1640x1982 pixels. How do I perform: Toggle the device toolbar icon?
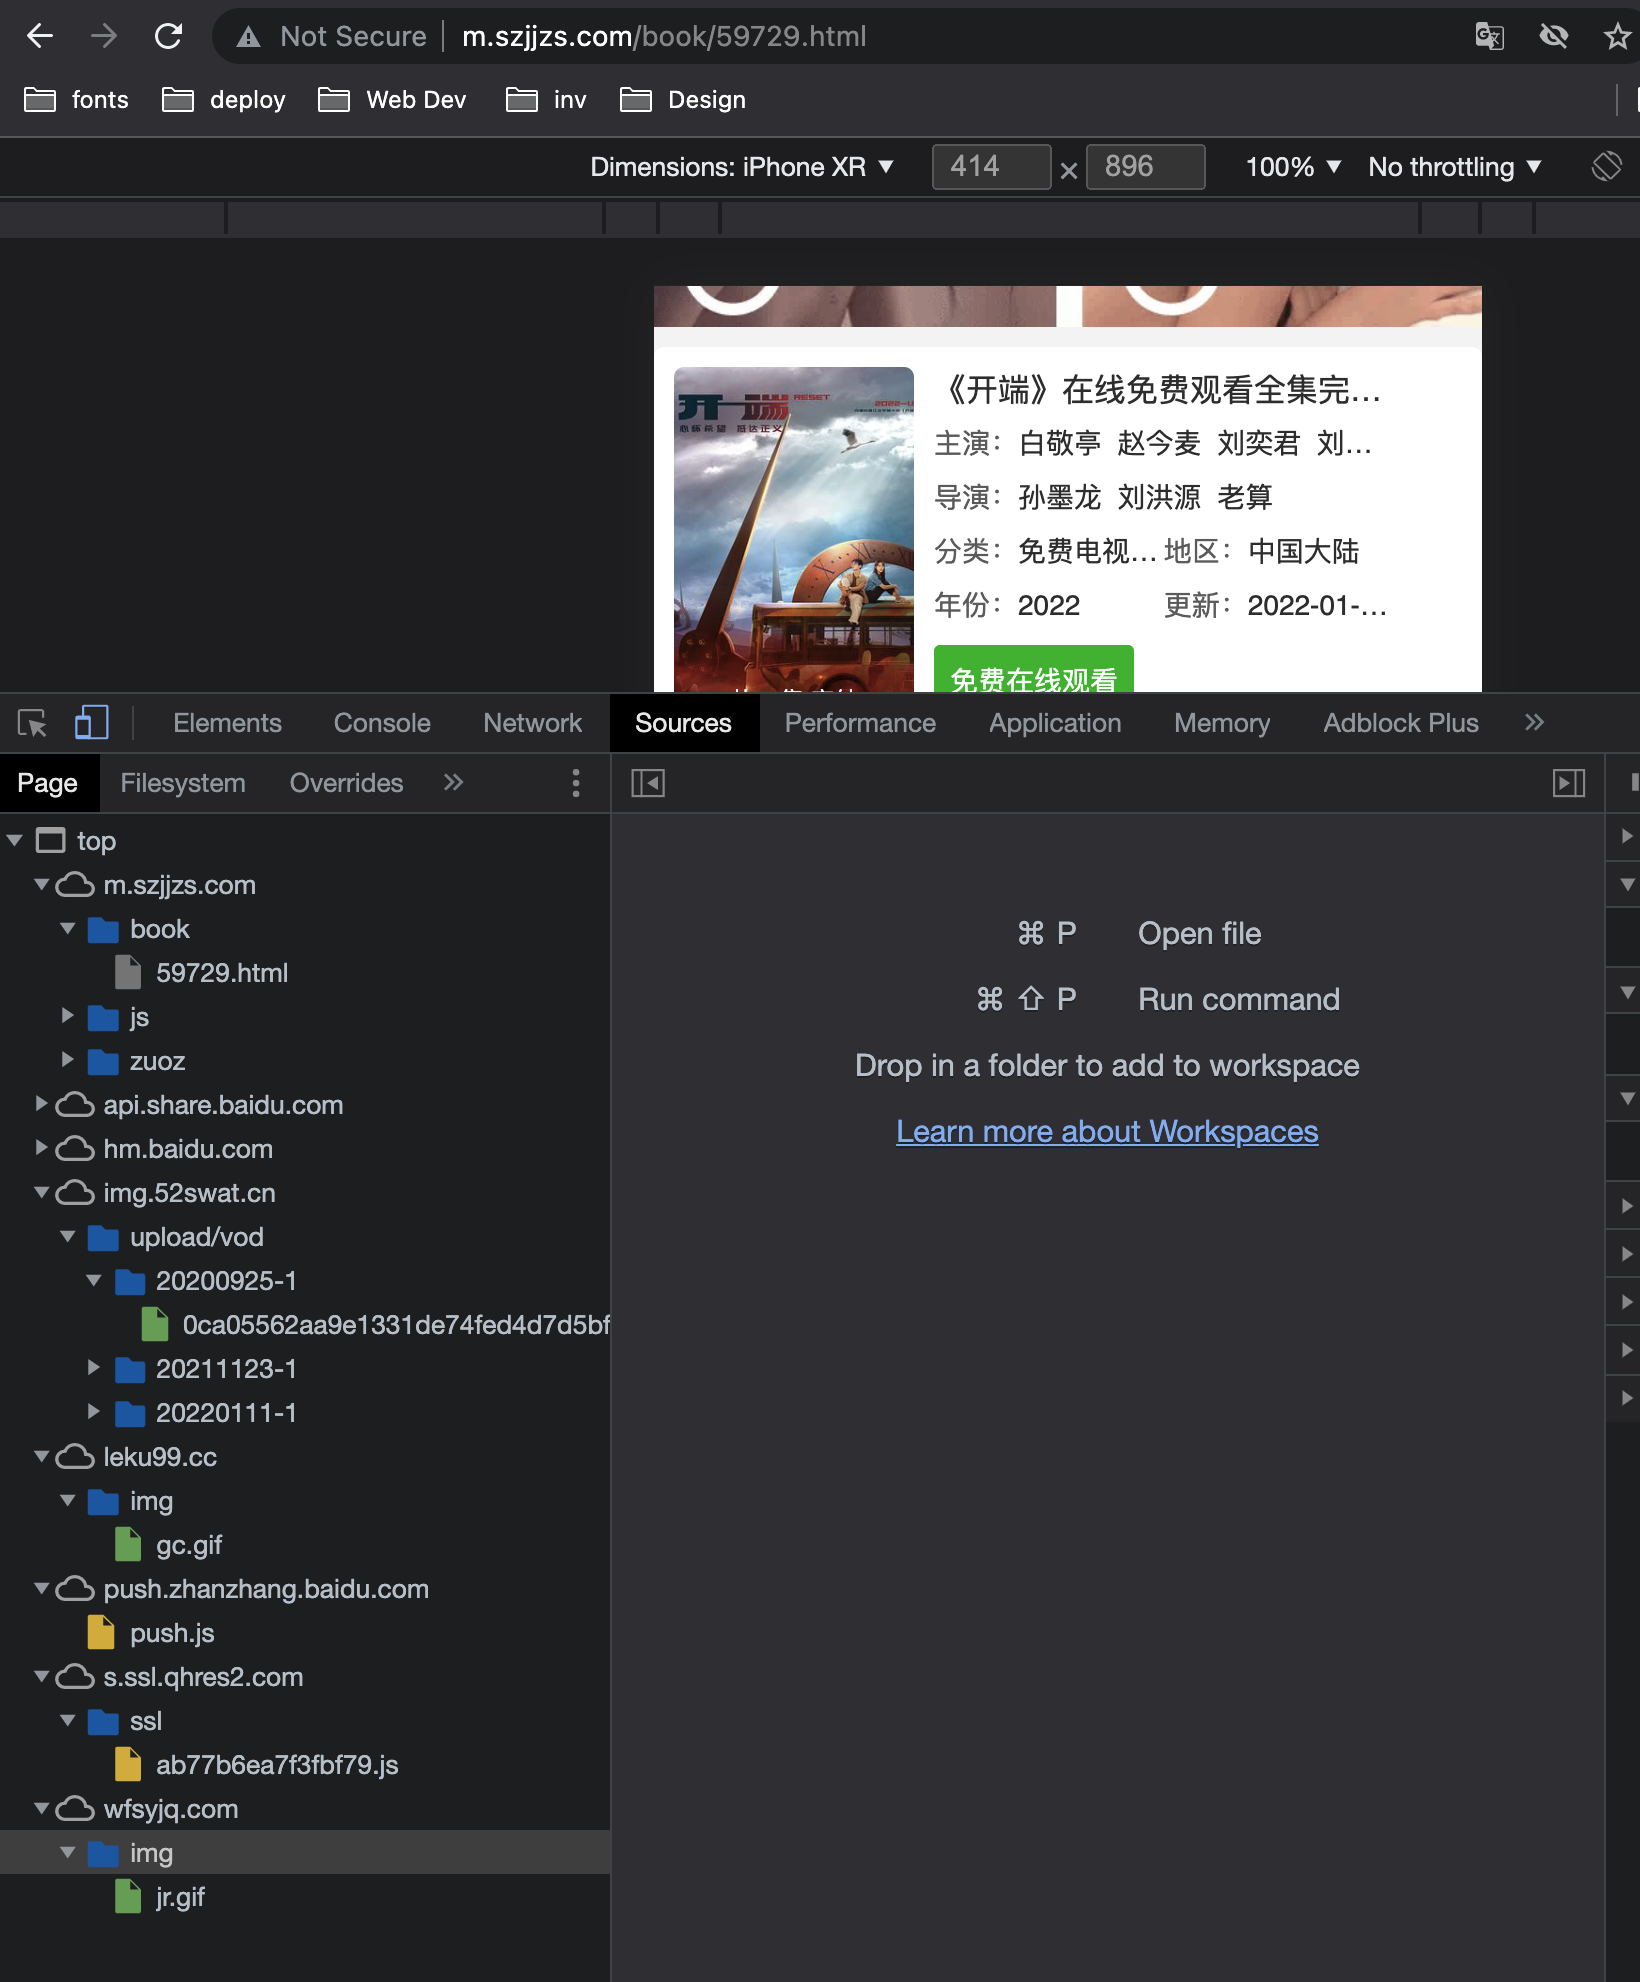tap(91, 722)
